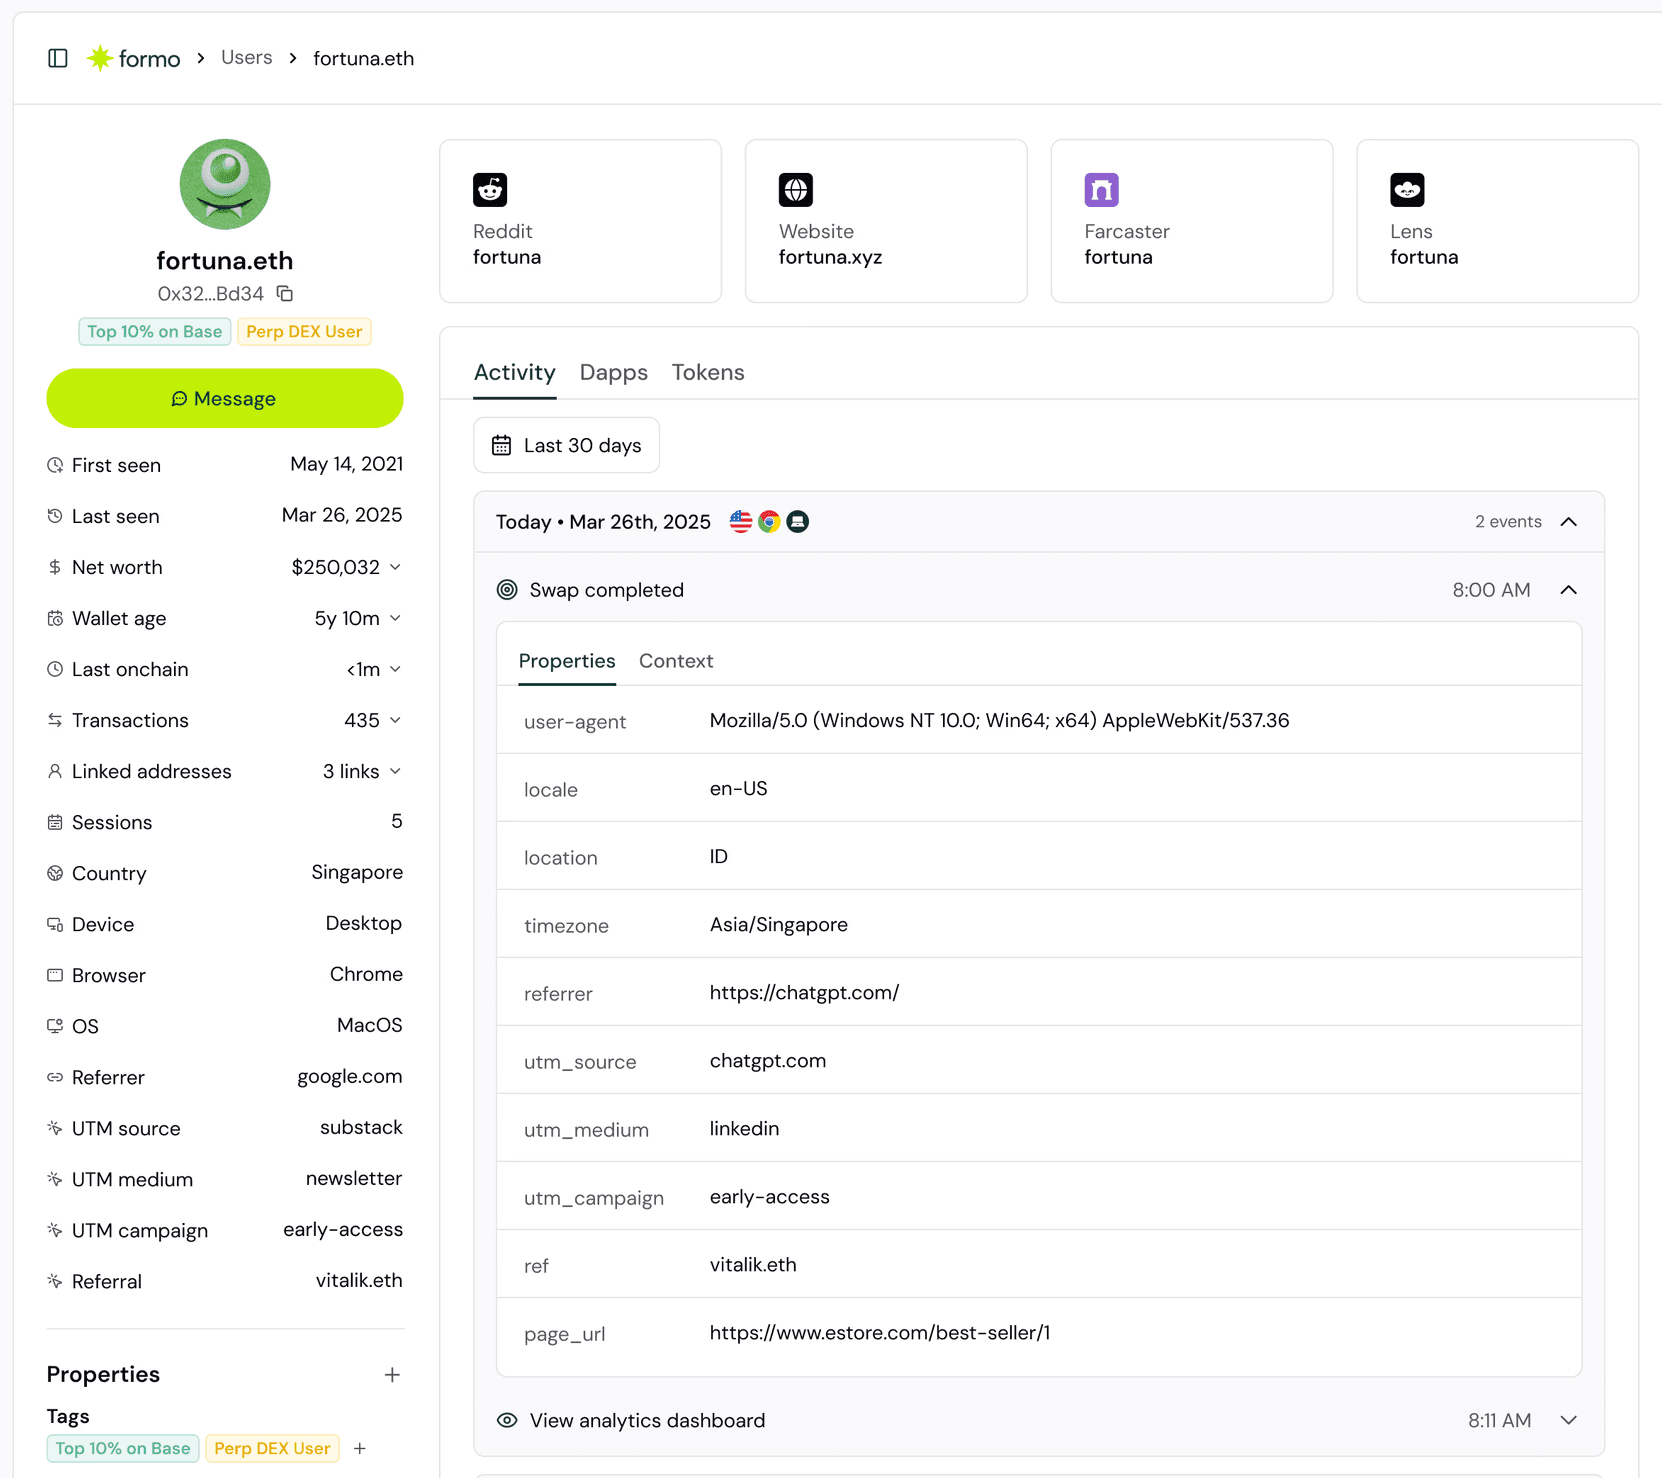
Task: Open the sidebar toggle at top left
Action: point(57,58)
